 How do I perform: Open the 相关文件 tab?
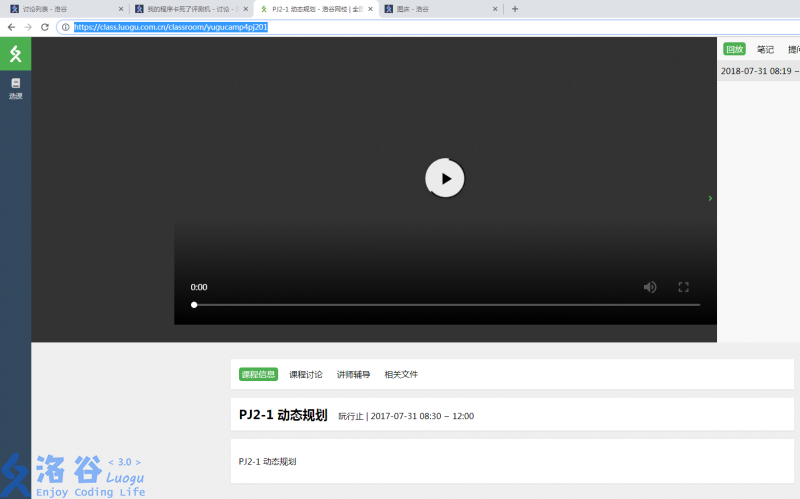pyautogui.click(x=401, y=374)
